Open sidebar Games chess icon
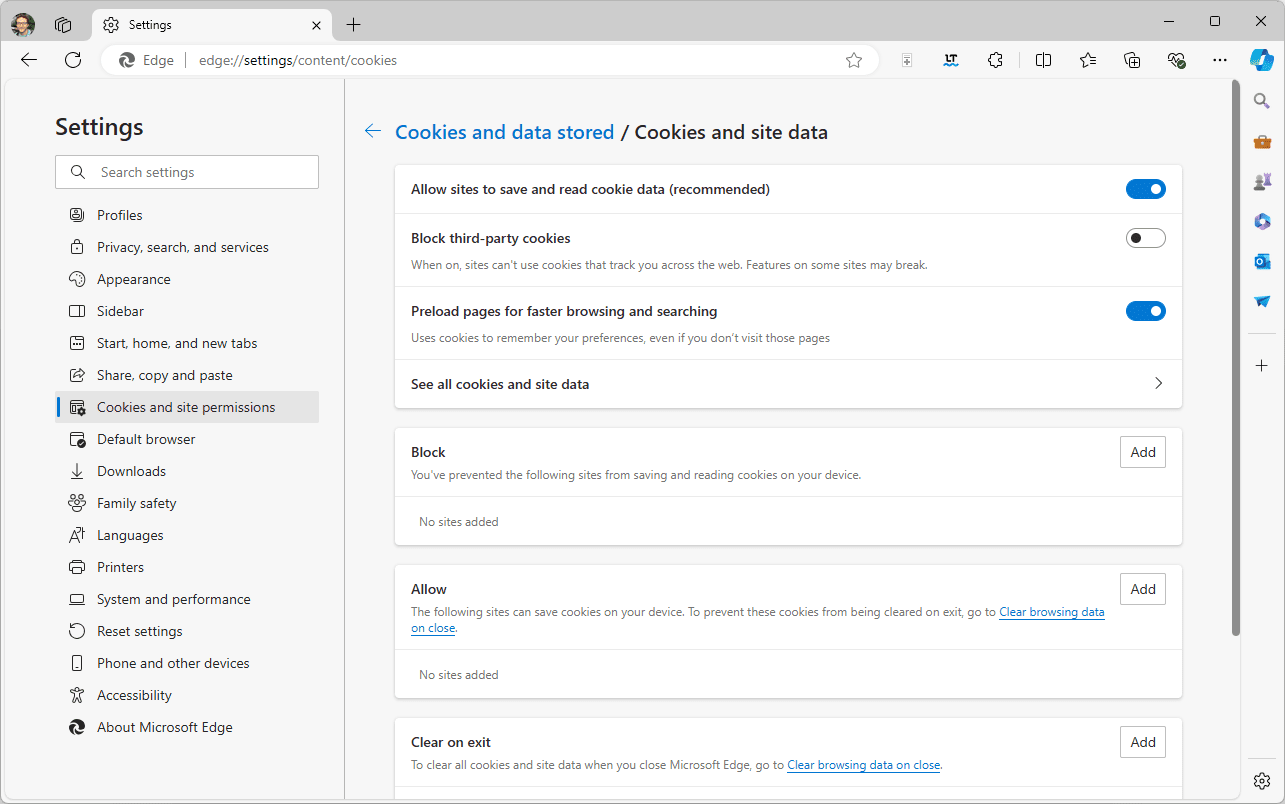Image resolution: width=1285 pixels, height=804 pixels. pyautogui.click(x=1262, y=181)
